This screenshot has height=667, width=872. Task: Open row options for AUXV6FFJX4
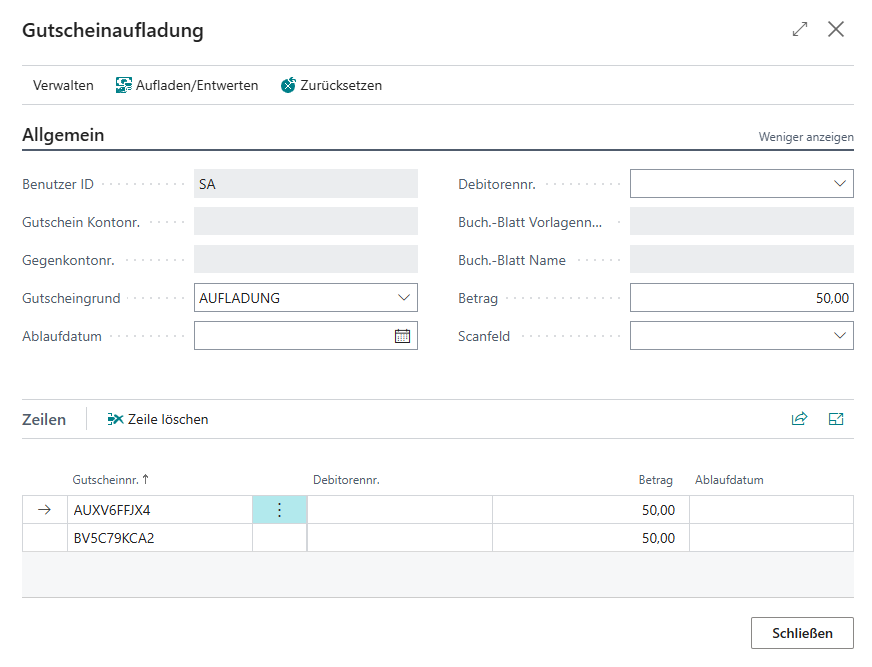(x=279, y=510)
